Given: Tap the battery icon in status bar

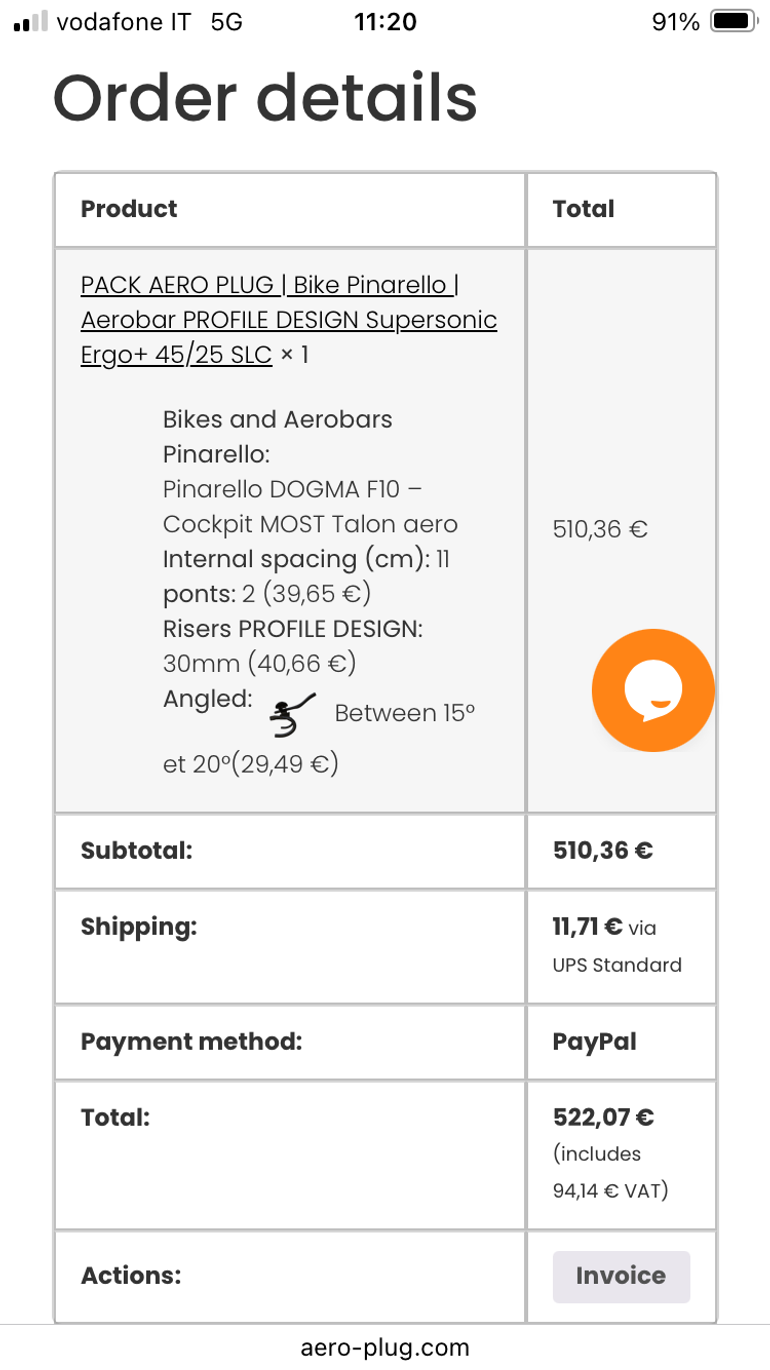Looking at the screenshot, I should tap(733, 21).
